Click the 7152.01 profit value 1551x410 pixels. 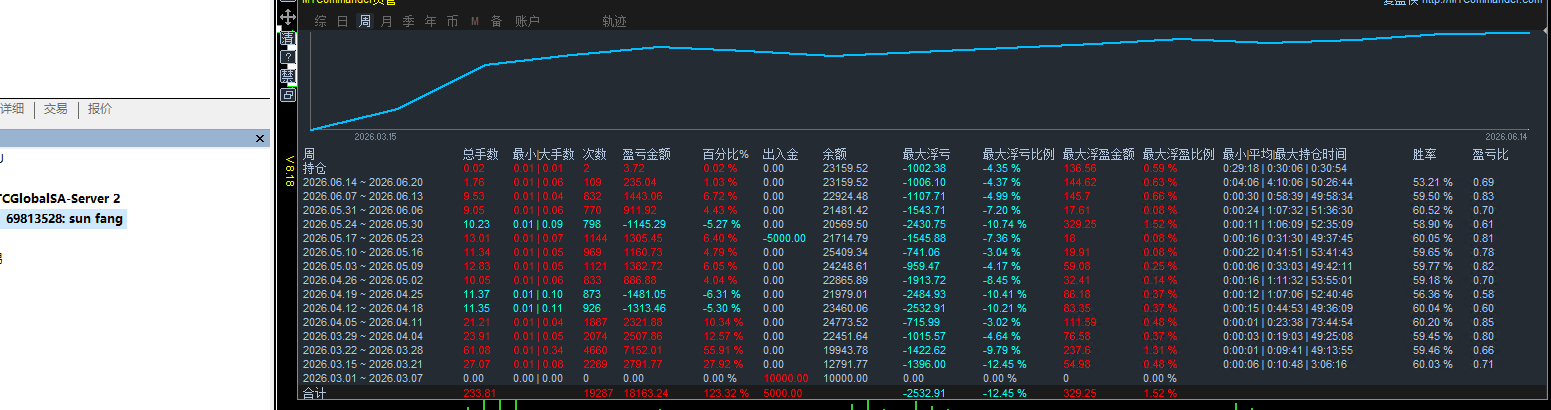pyautogui.click(x=641, y=350)
